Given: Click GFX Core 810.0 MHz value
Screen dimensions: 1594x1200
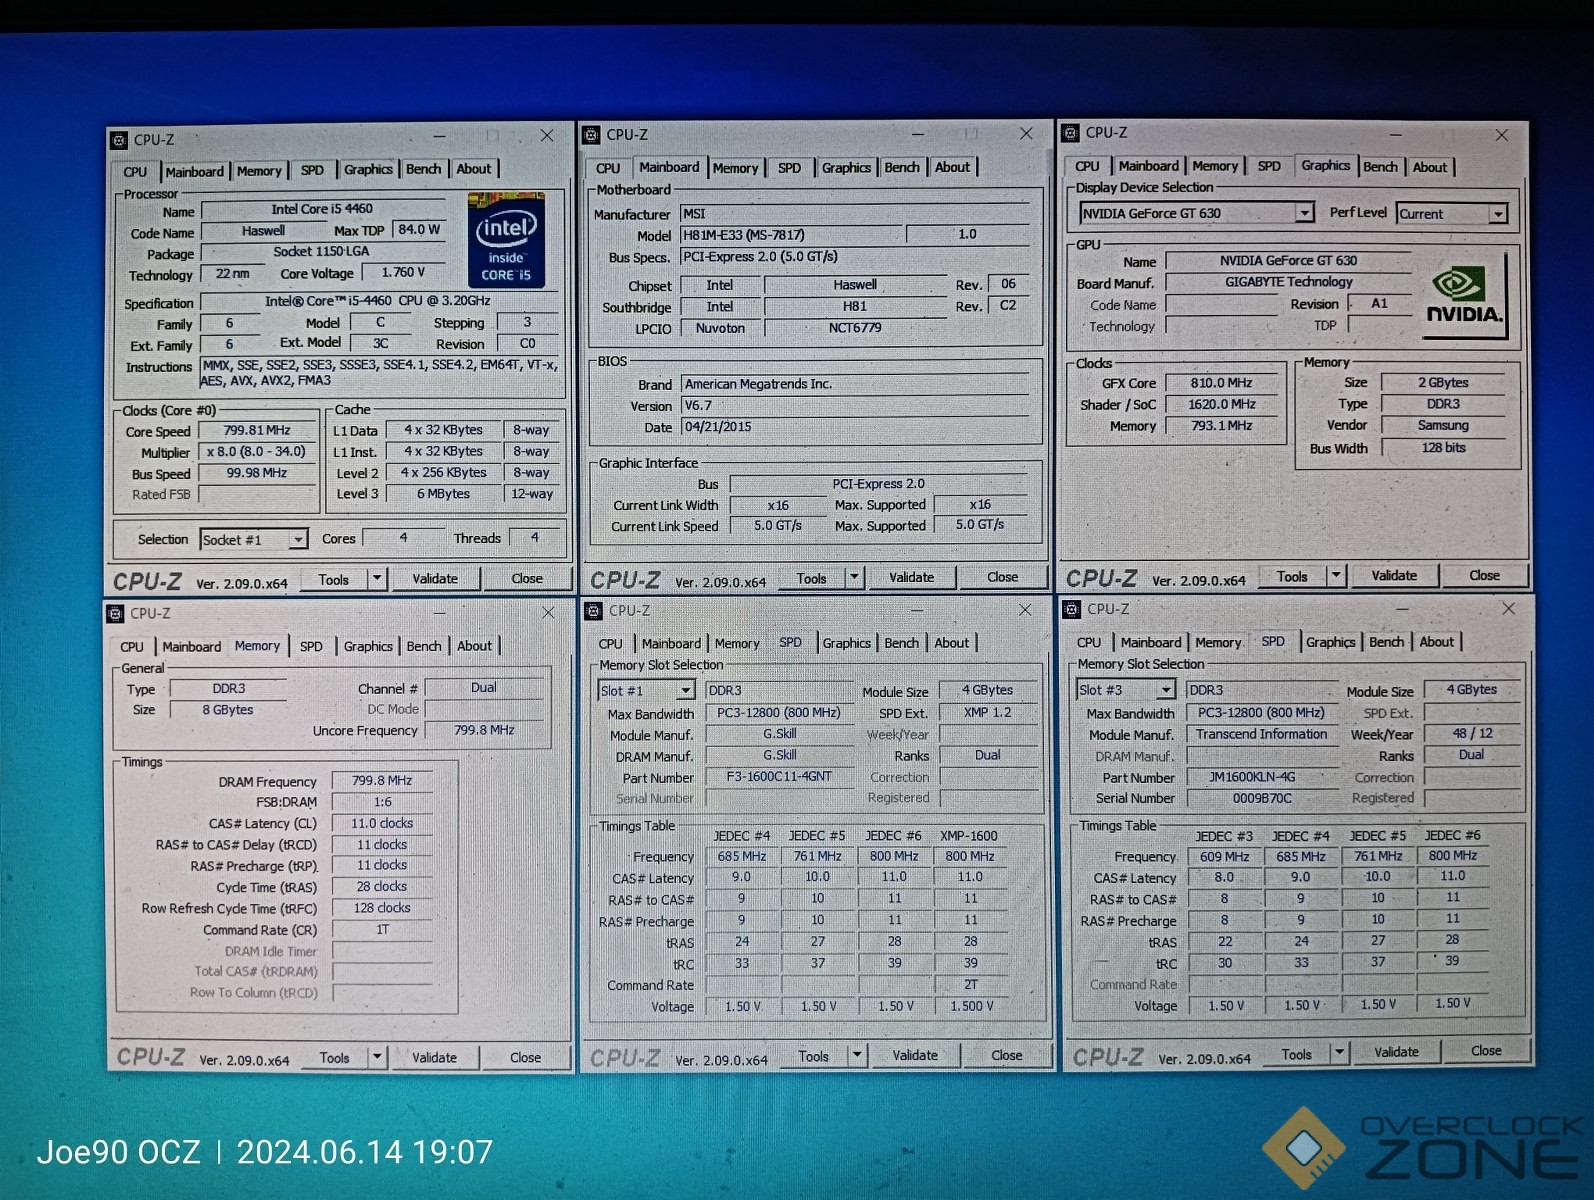Looking at the screenshot, I should (1221, 383).
